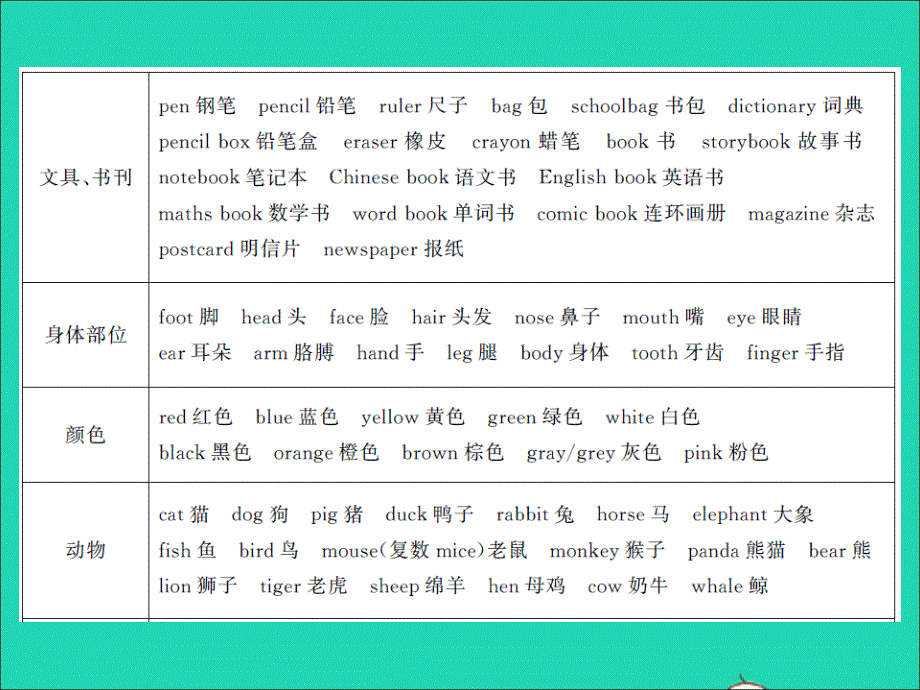Select the "English book 英语书" entry
Screen dimensions: 920x690
(x=631, y=177)
